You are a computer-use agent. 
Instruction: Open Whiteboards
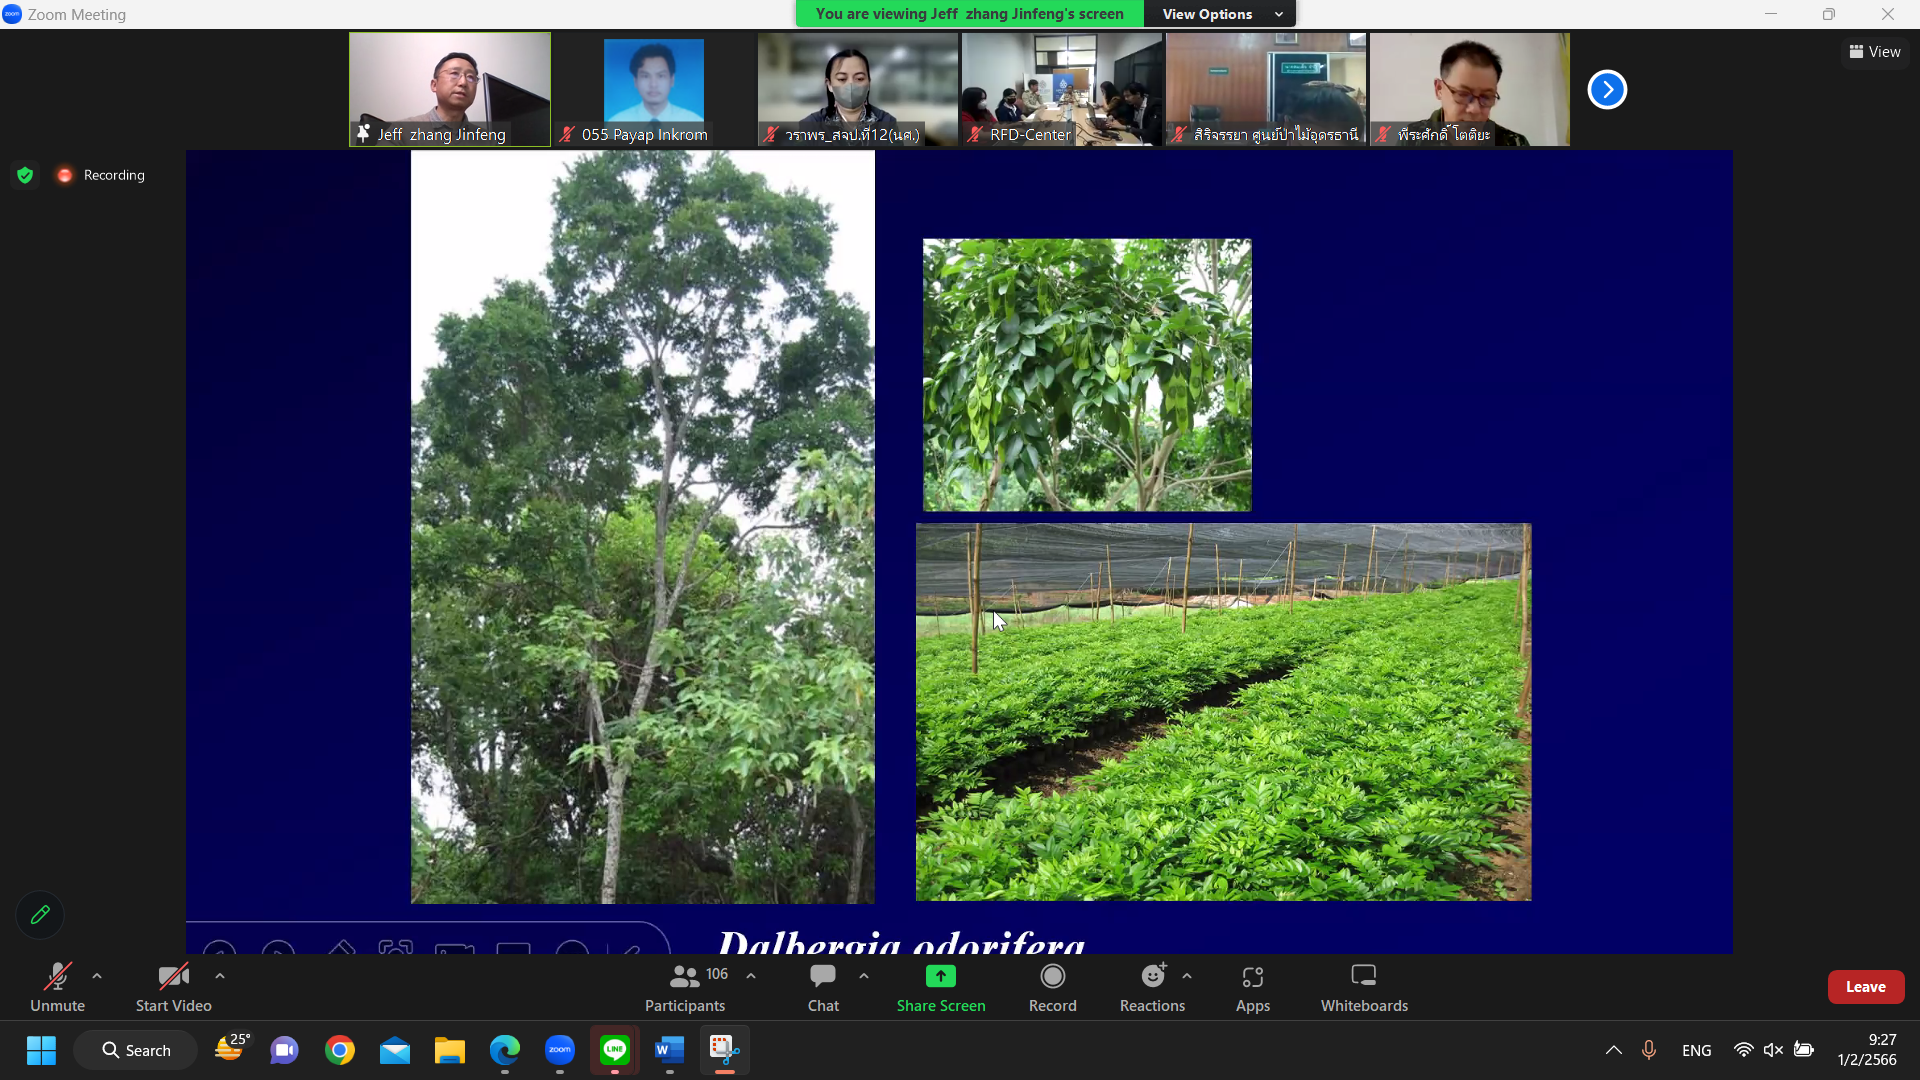1364,986
